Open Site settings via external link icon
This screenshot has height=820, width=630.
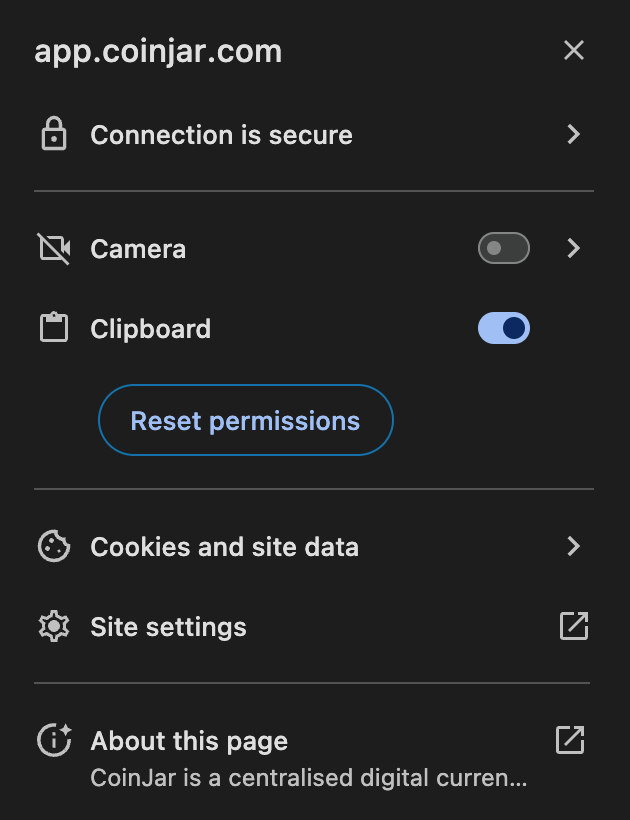(574, 626)
